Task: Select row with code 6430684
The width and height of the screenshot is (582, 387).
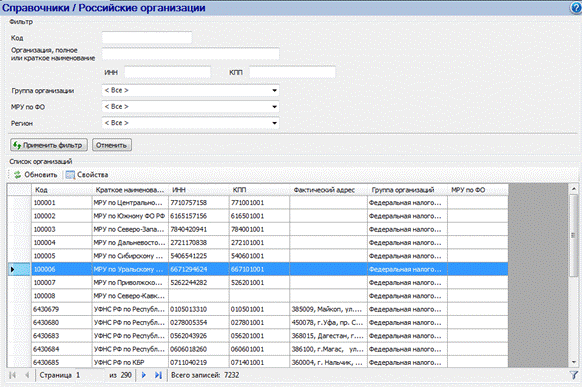Action: (258, 349)
